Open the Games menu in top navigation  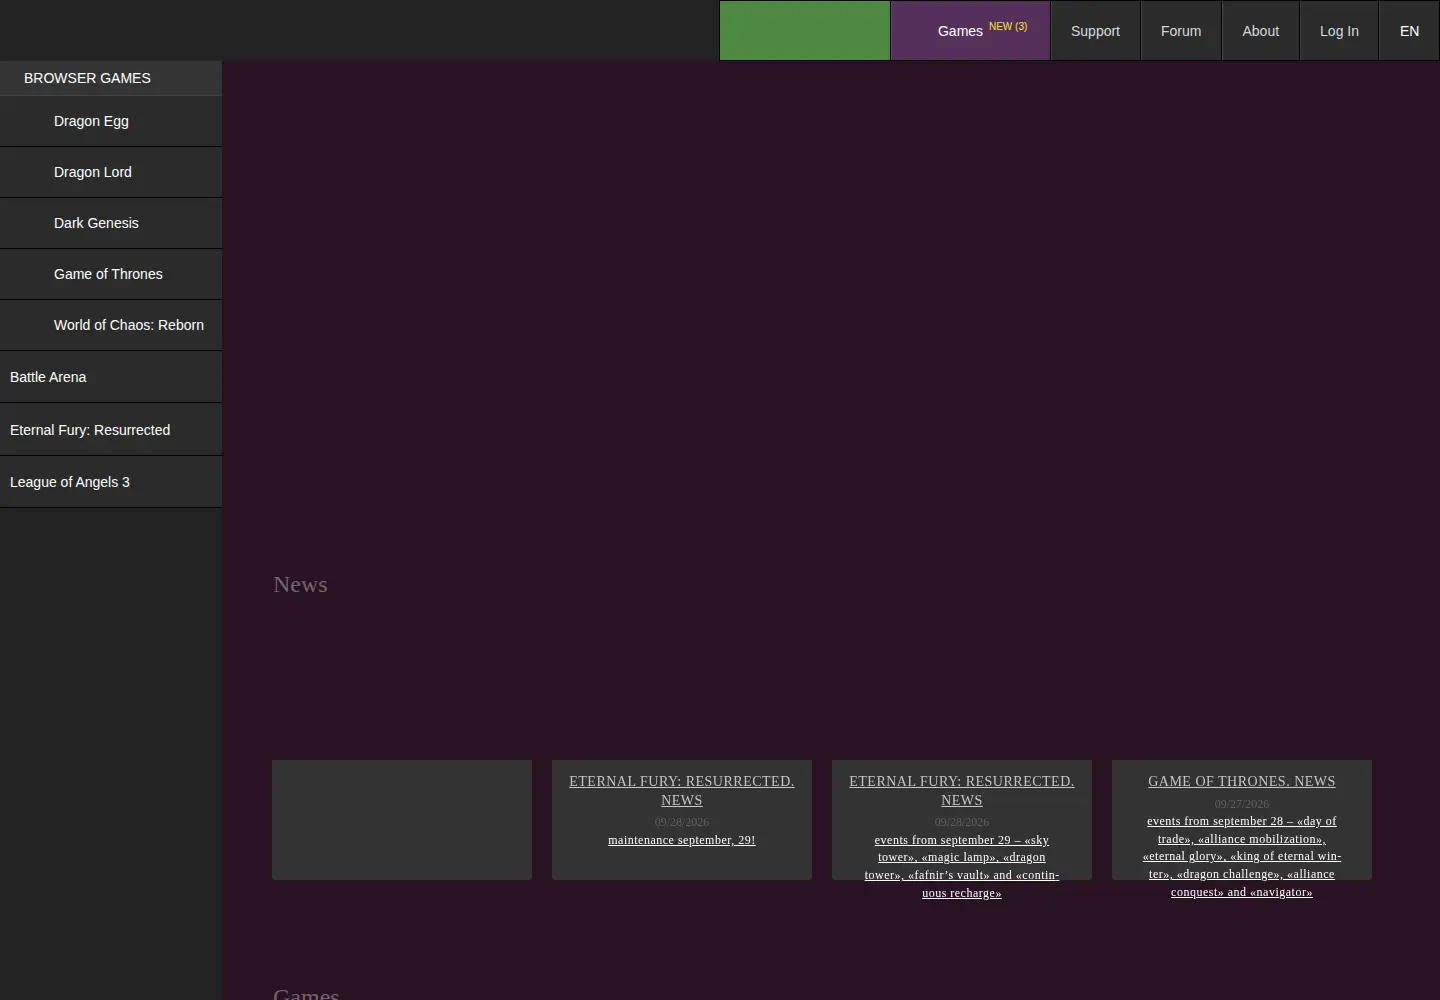(x=970, y=30)
